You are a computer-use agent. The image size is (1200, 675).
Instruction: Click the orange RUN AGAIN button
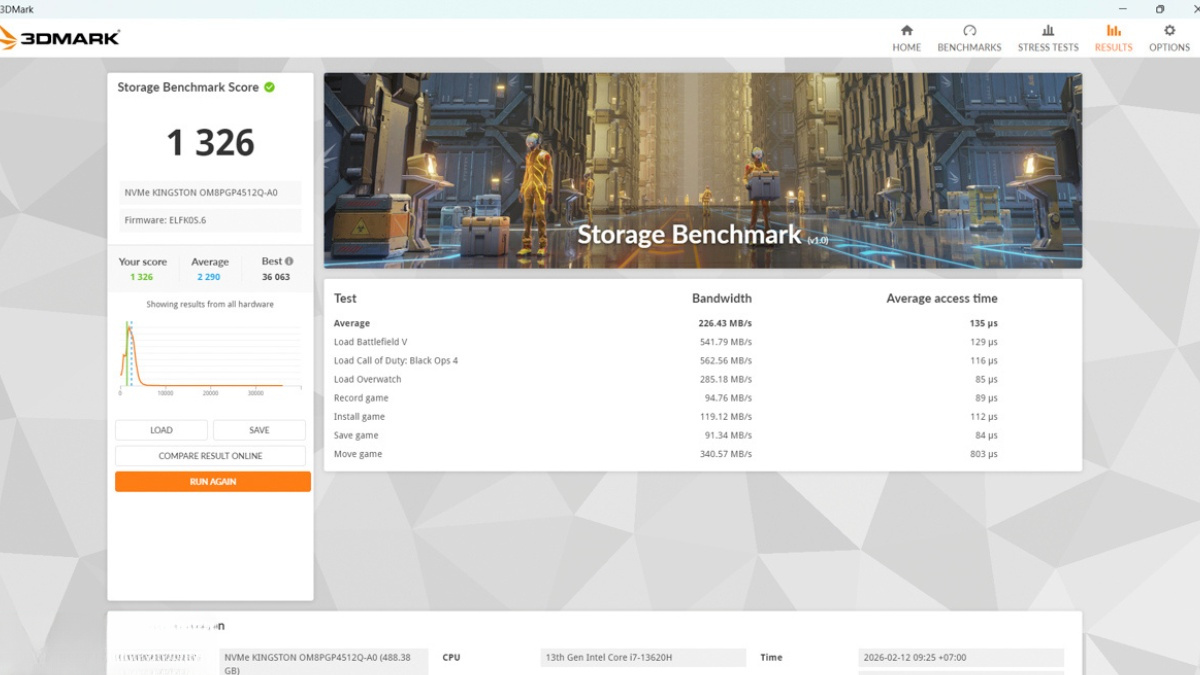pos(213,482)
